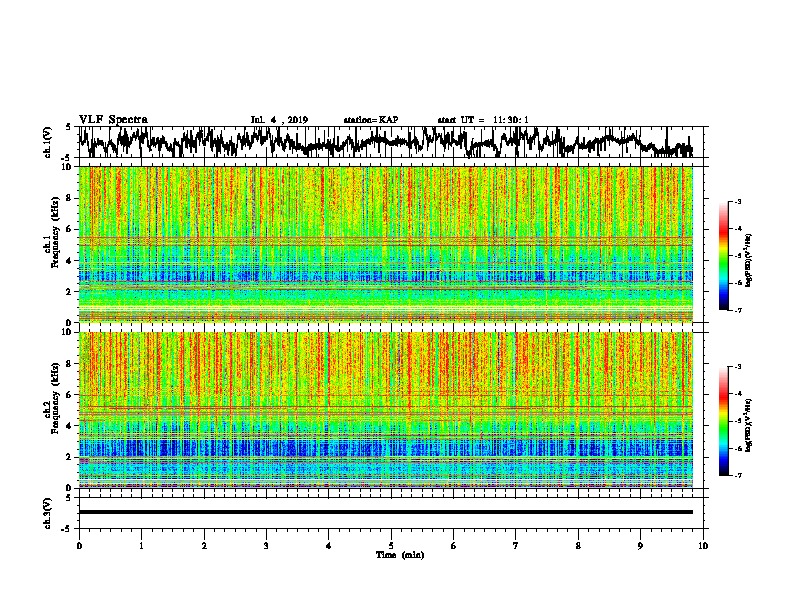Click time axis tick label "3"
Image resolution: width=792 pixels, height=612 pixels.
[266, 546]
